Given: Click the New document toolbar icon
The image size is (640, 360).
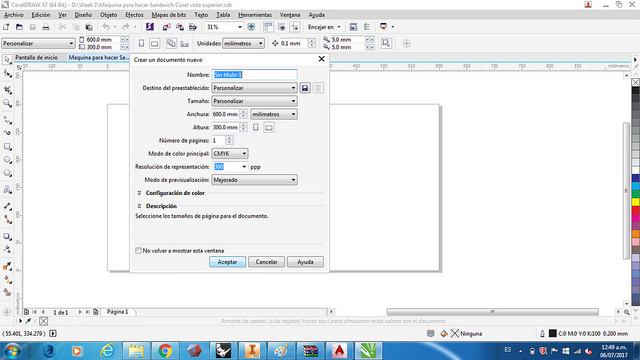Looking at the screenshot, I should pyautogui.click(x=6, y=27).
